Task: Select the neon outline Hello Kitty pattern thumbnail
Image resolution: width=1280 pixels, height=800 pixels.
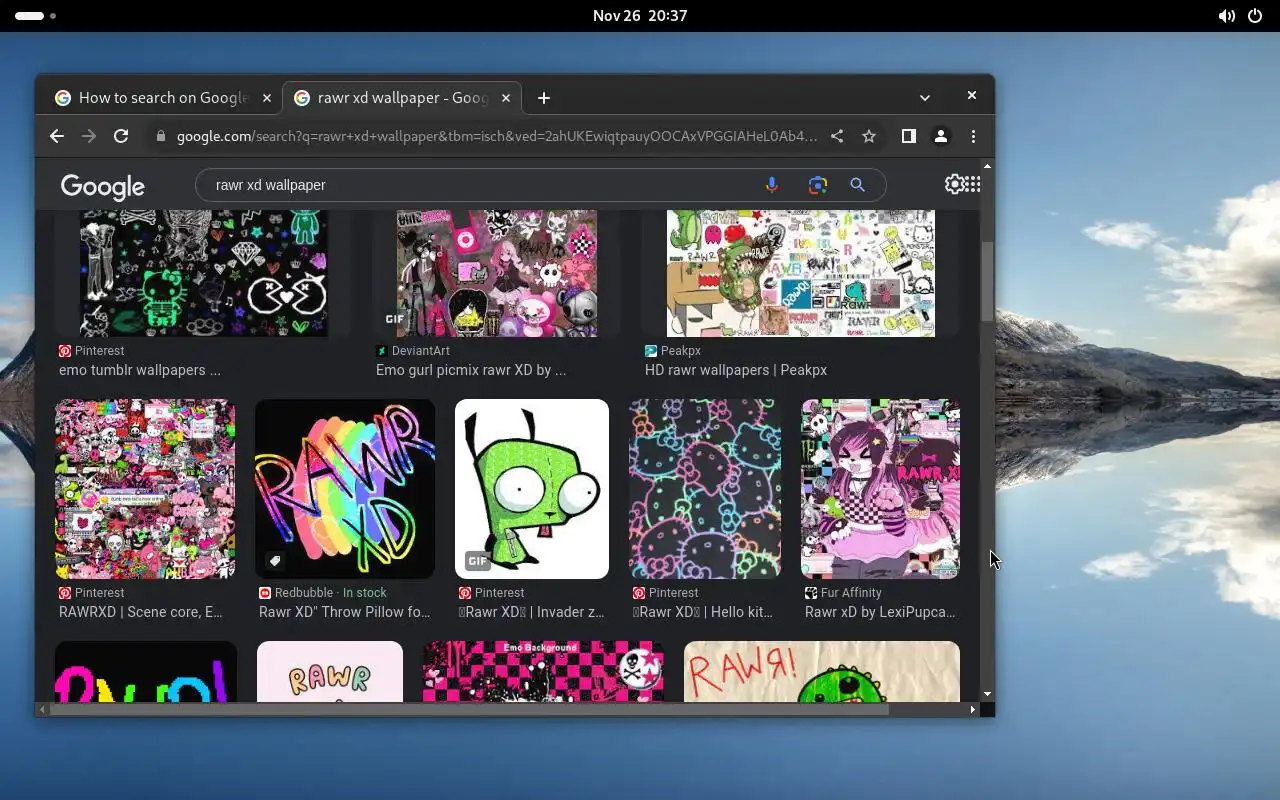Action: (x=705, y=489)
